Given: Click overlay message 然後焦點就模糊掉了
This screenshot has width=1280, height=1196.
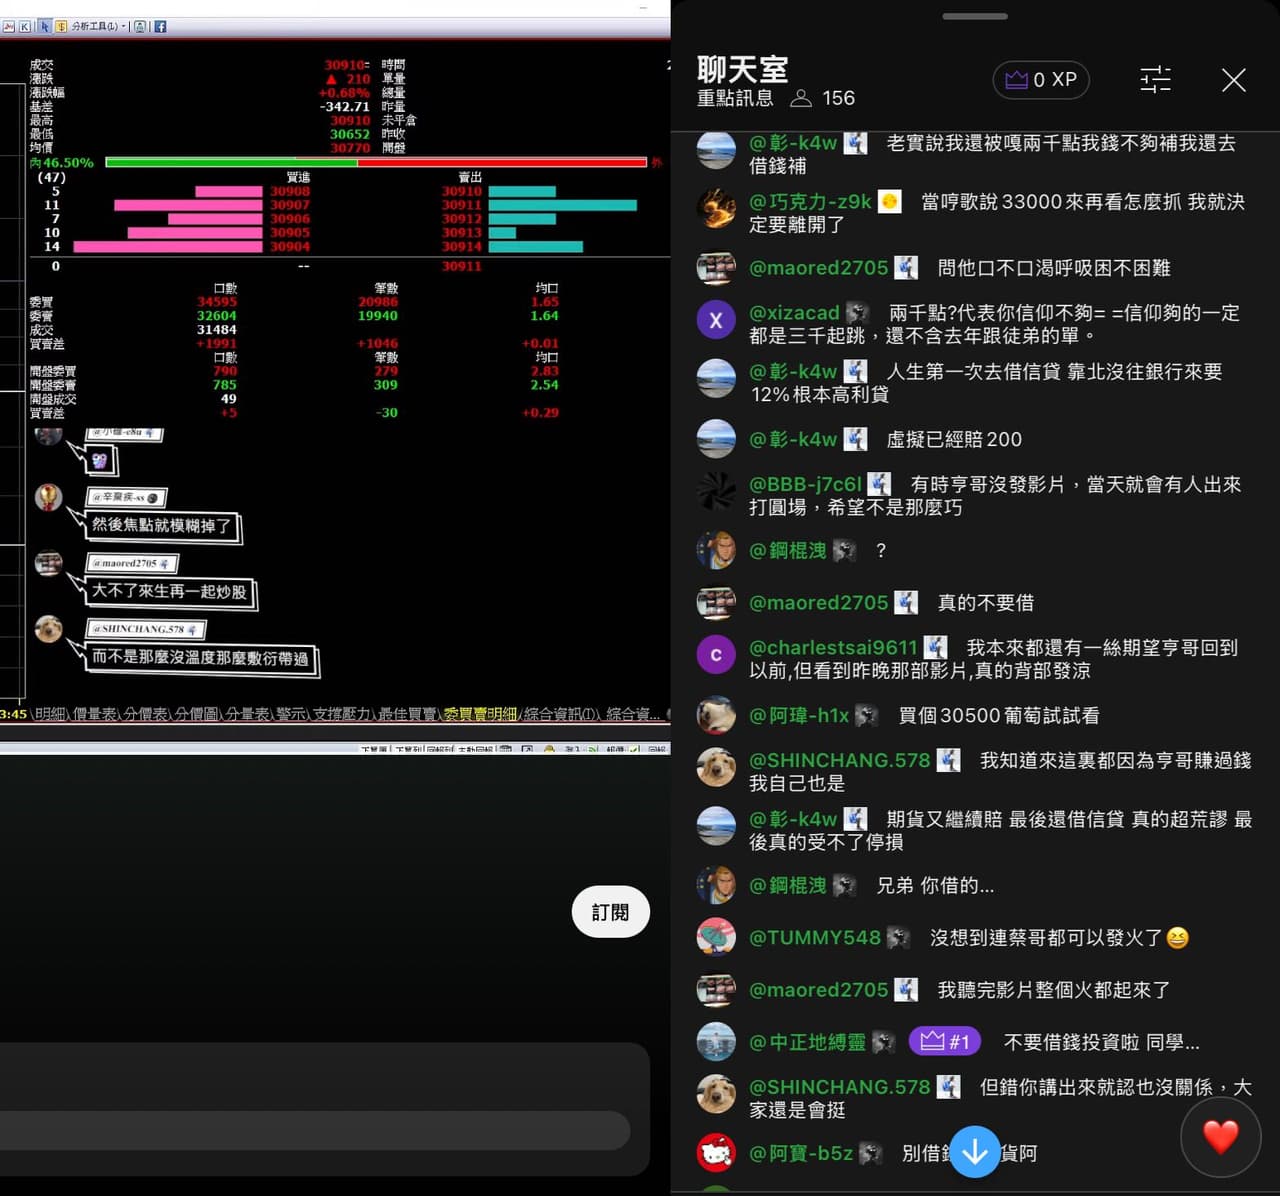Looking at the screenshot, I should pyautogui.click(x=161, y=525).
